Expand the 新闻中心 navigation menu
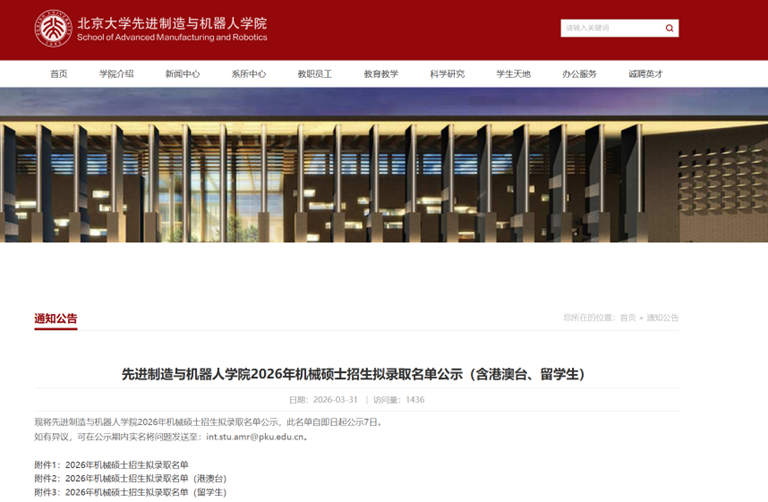The height and width of the screenshot is (502, 768). pos(182,74)
